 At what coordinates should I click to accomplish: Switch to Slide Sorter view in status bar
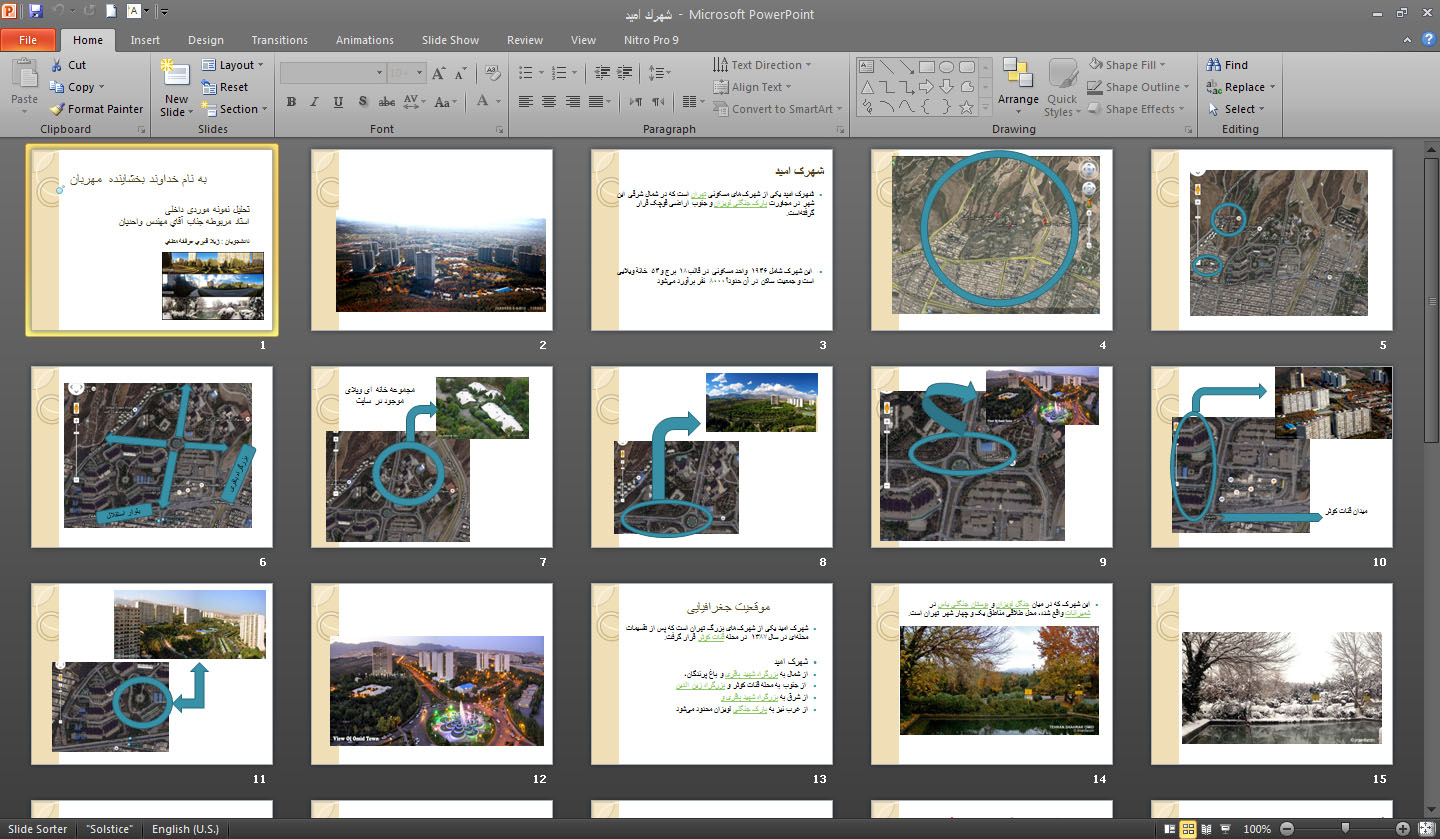[1189, 829]
